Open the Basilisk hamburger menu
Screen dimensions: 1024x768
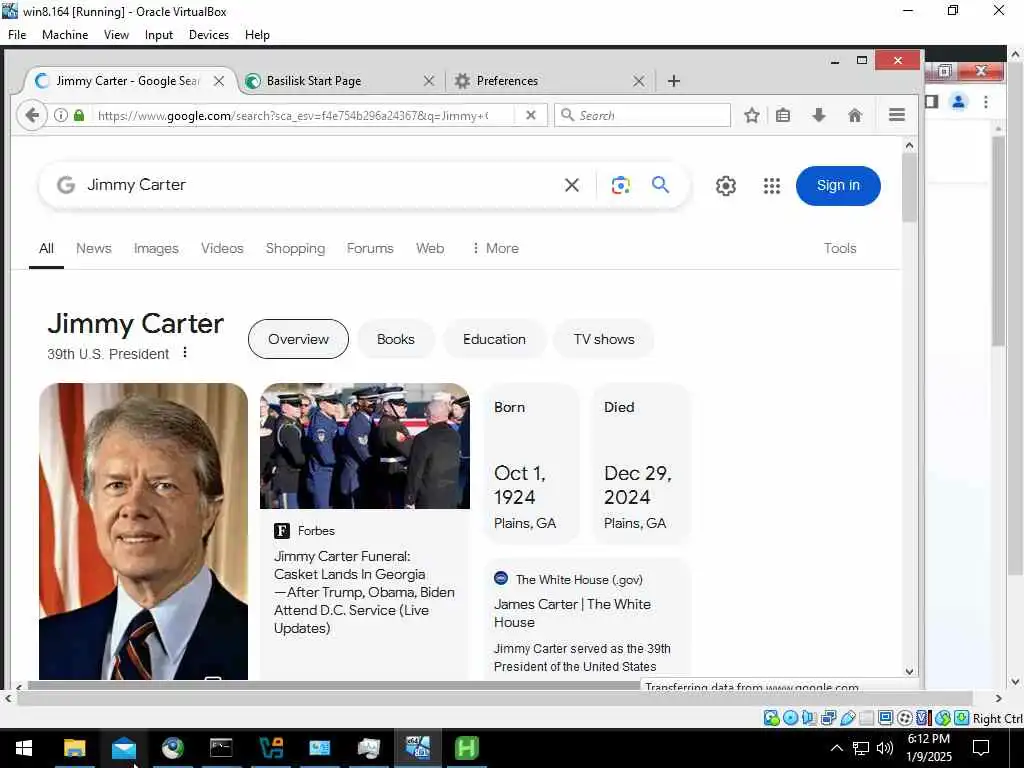pos(897,115)
